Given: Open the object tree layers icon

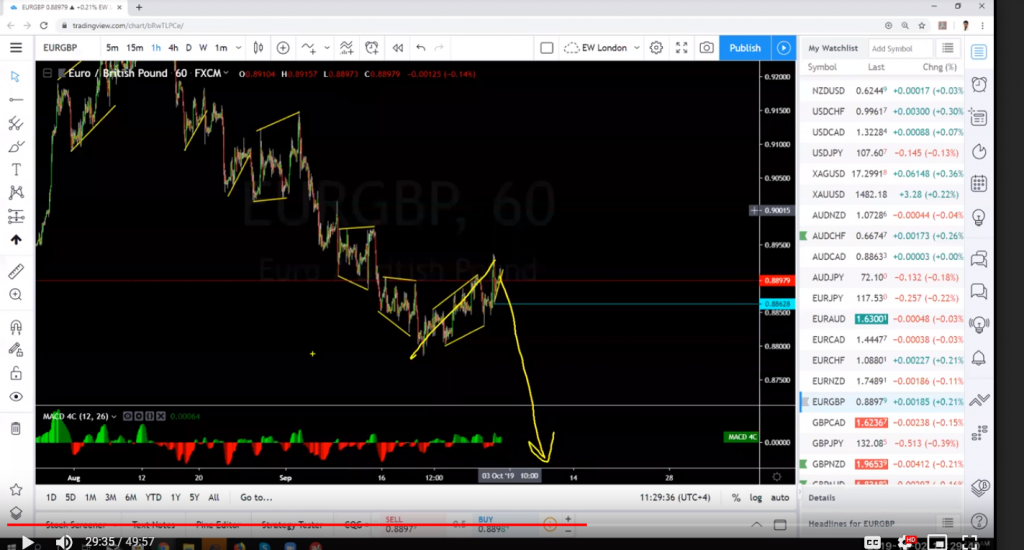Looking at the screenshot, I should (x=16, y=513).
